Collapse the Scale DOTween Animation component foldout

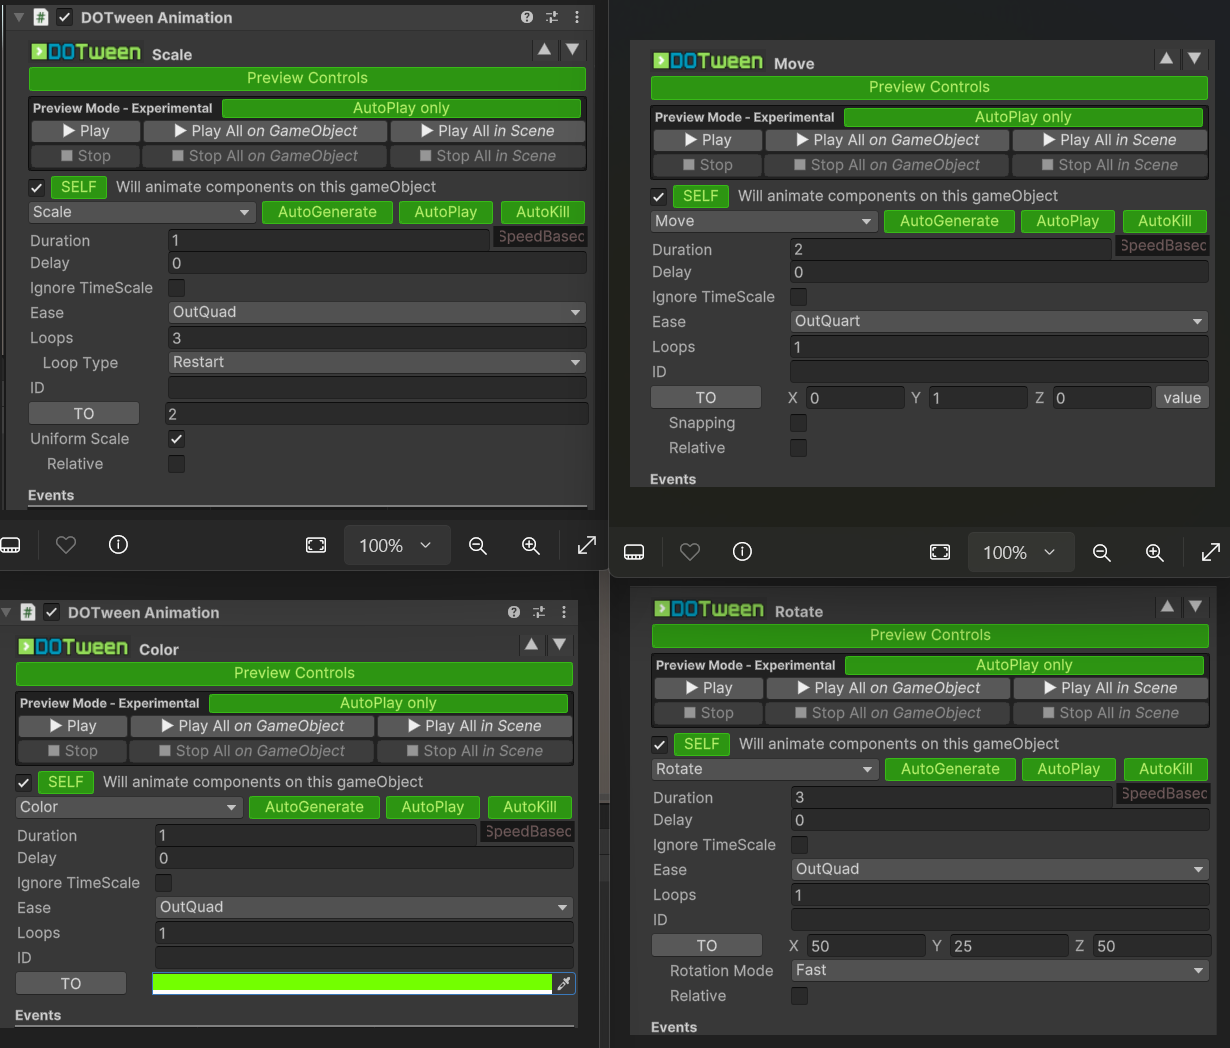[18, 17]
